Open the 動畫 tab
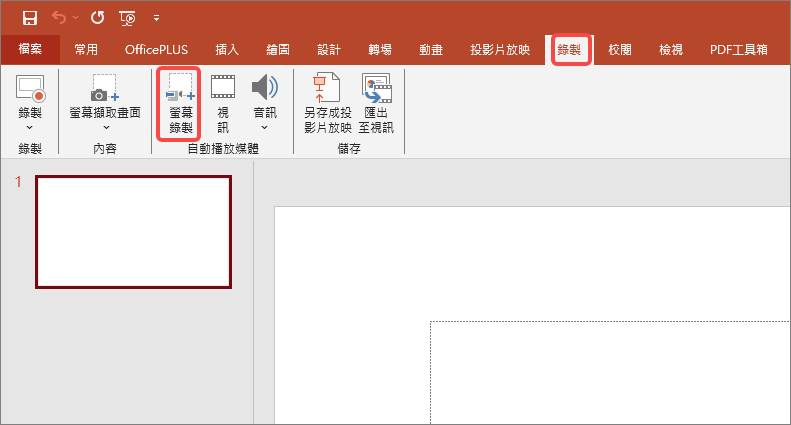Screen dimensions: 791x425 431,49
